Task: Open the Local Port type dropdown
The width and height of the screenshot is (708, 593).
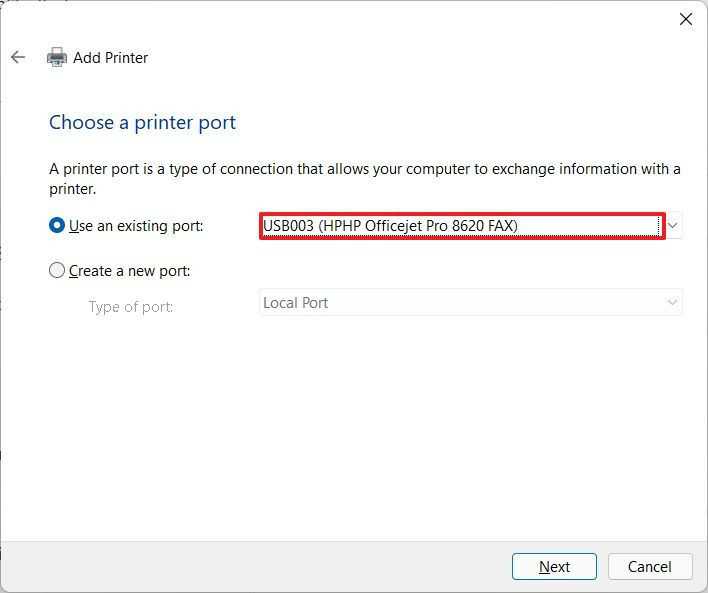Action: click(470, 303)
